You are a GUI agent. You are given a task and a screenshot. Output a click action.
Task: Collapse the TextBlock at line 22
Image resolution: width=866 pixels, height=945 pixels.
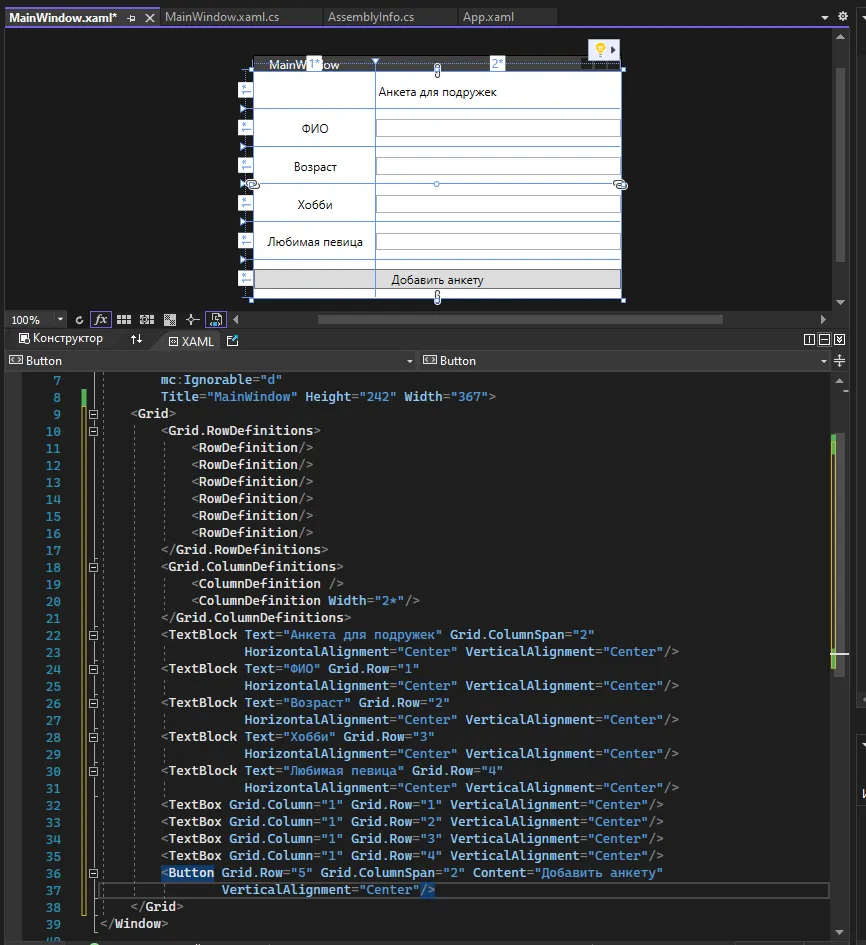93,635
